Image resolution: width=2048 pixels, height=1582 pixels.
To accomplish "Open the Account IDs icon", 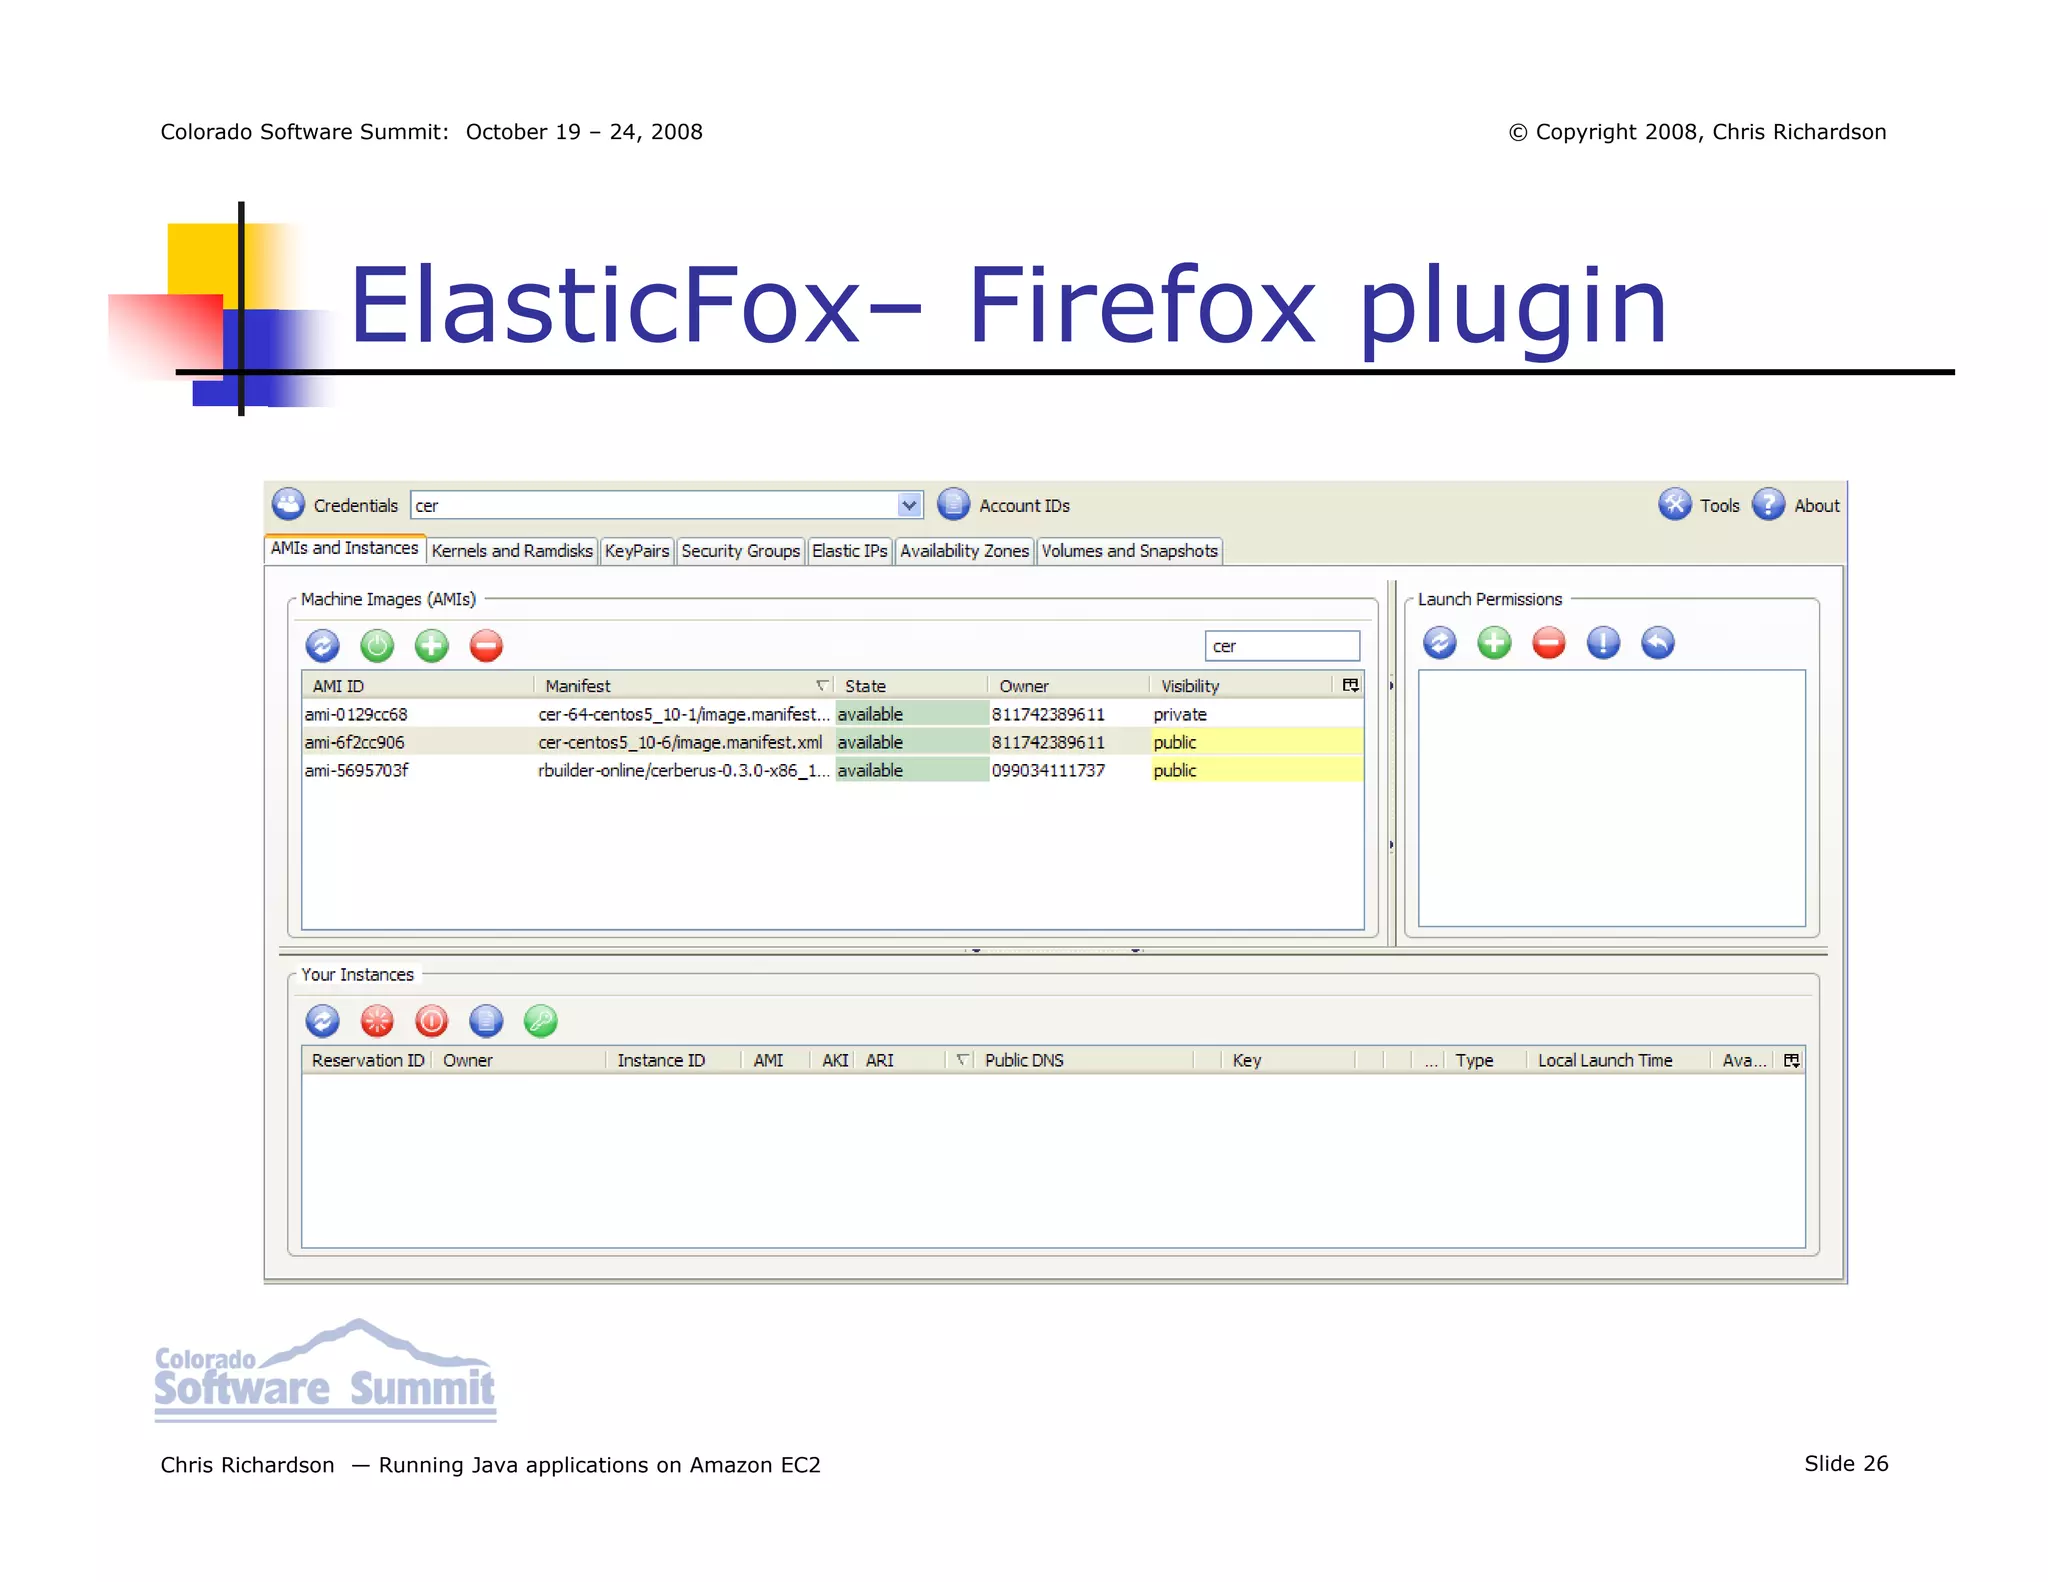I will (953, 505).
